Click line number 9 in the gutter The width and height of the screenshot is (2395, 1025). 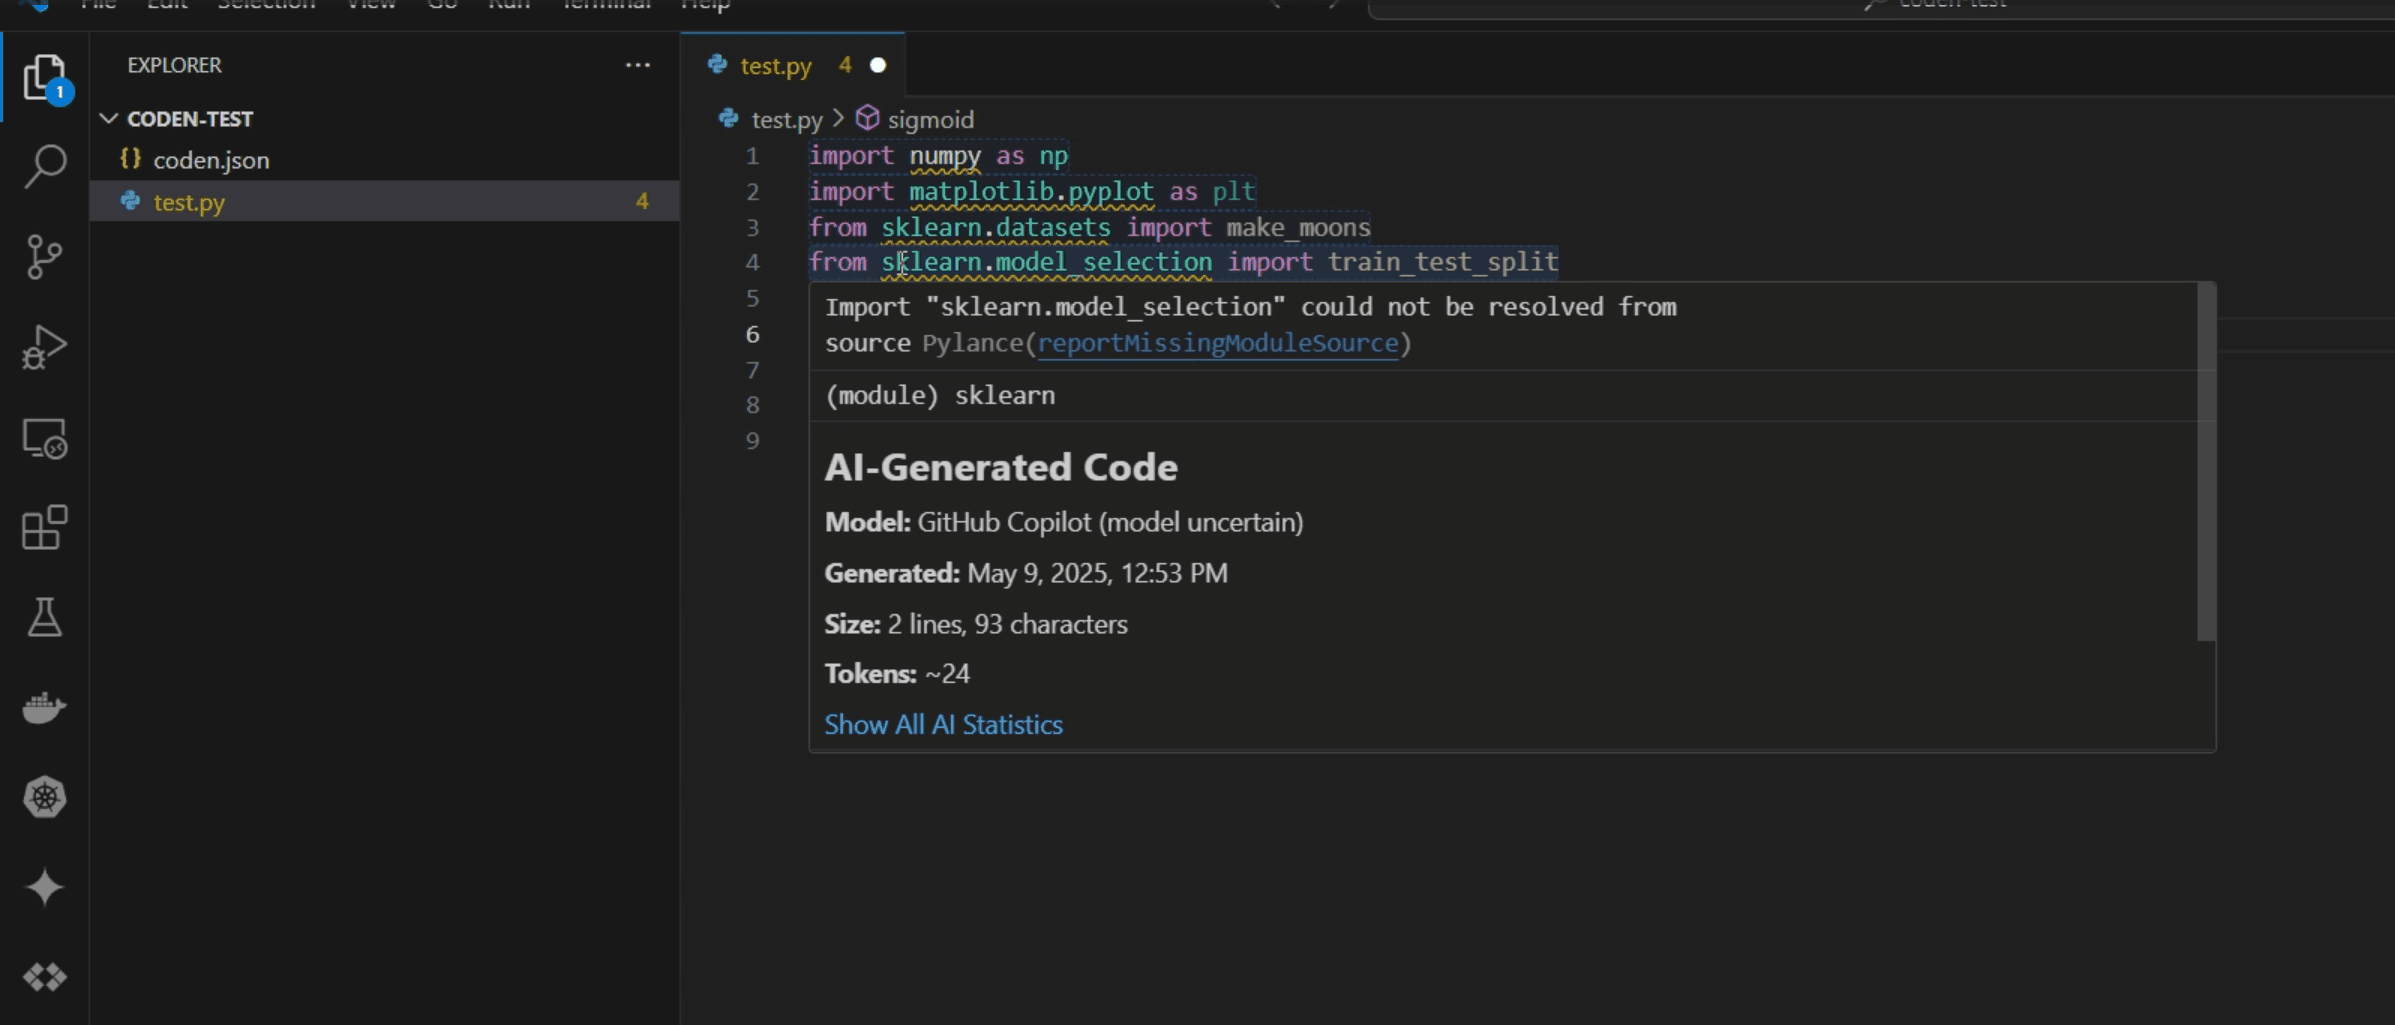tap(752, 440)
